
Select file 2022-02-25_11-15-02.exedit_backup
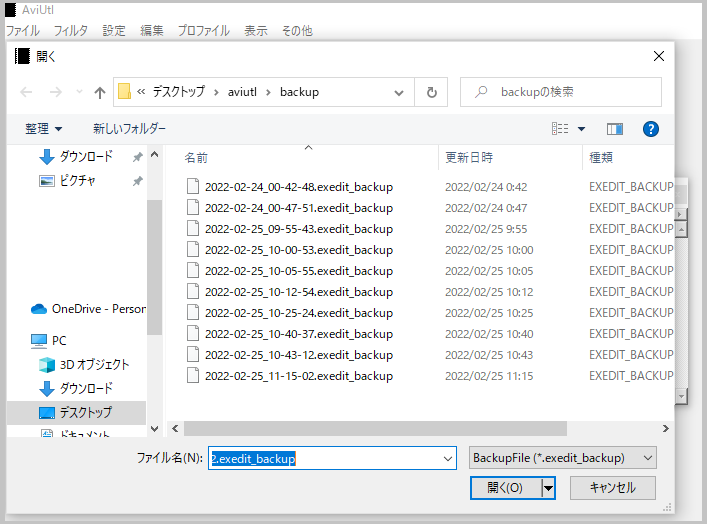[299, 376]
